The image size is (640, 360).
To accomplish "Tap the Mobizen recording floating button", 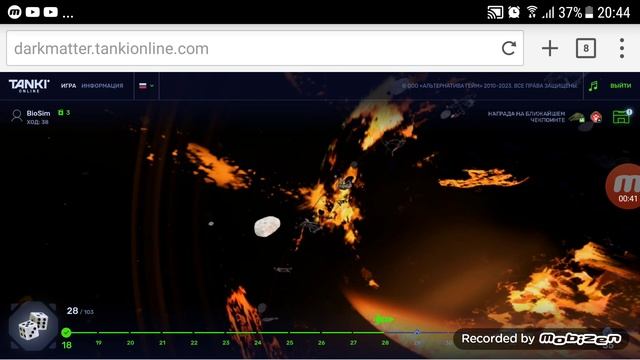I will click(x=624, y=186).
